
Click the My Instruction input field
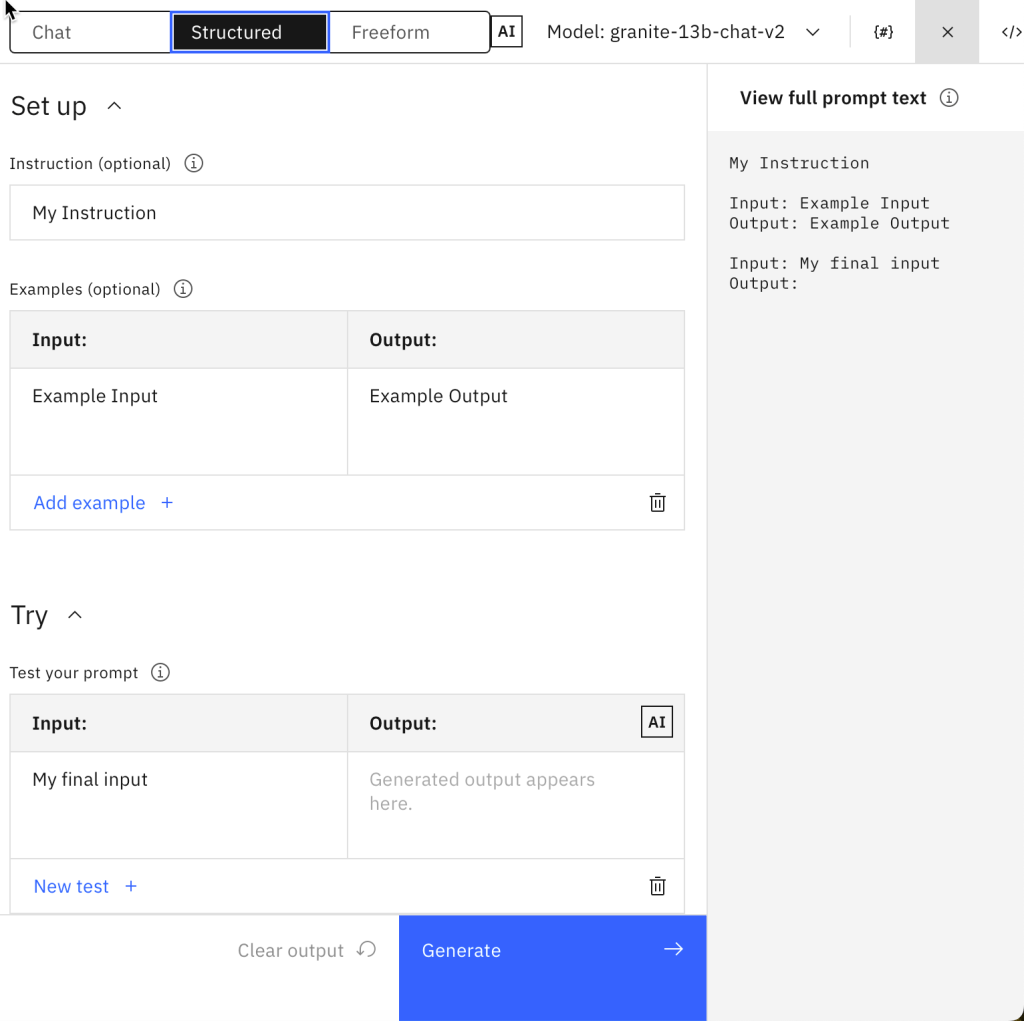pyautogui.click(x=346, y=213)
